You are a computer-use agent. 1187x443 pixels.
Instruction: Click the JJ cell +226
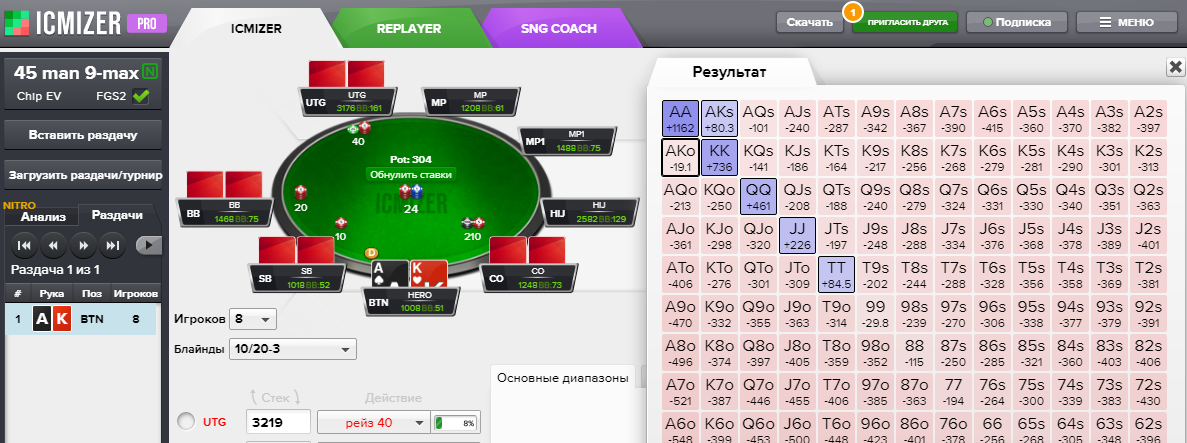[797, 237]
